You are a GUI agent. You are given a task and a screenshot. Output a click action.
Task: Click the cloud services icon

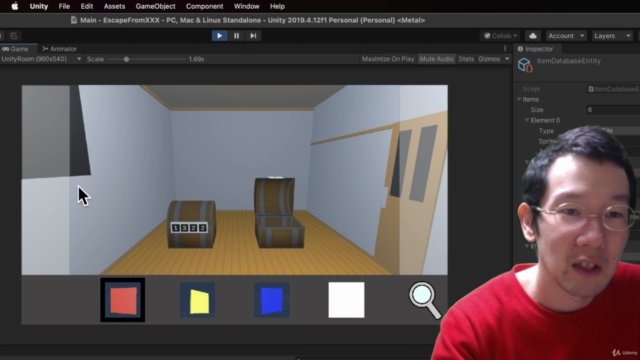point(533,36)
